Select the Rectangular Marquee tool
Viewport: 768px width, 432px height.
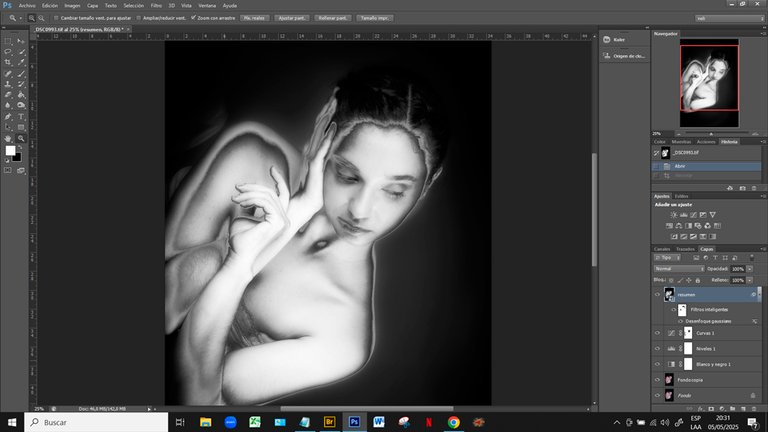point(8,41)
